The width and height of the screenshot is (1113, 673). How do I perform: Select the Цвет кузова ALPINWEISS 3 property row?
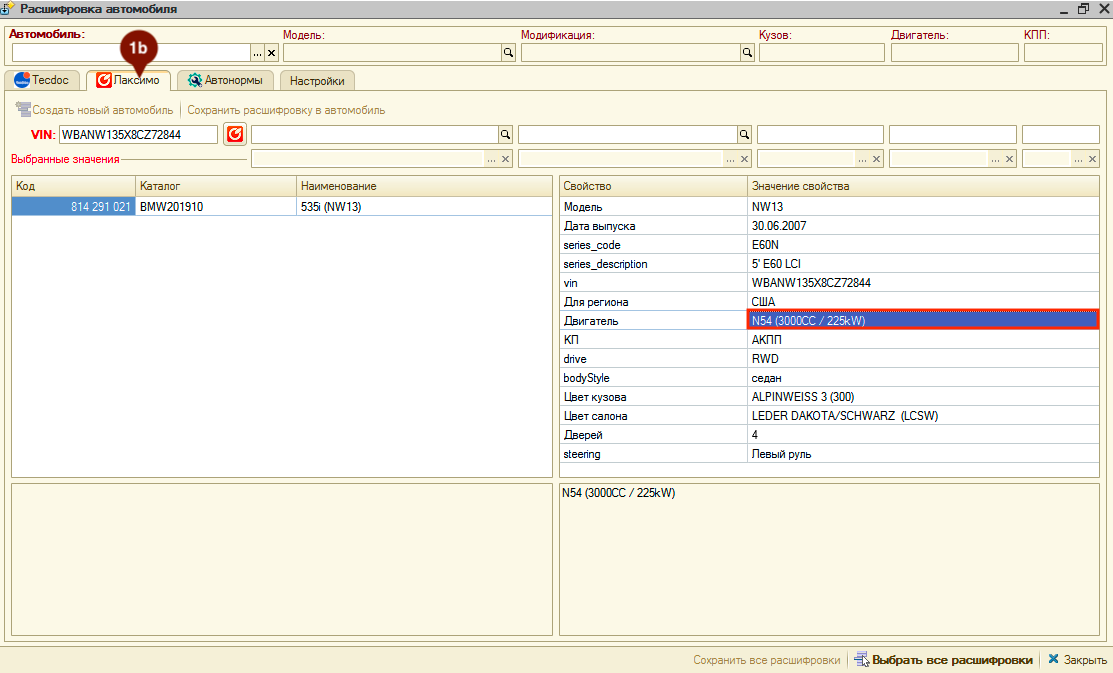[829, 397]
